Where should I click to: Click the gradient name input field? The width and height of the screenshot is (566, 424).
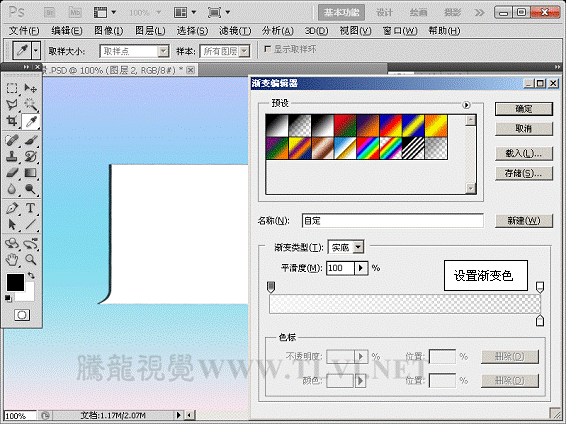(x=392, y=220)
